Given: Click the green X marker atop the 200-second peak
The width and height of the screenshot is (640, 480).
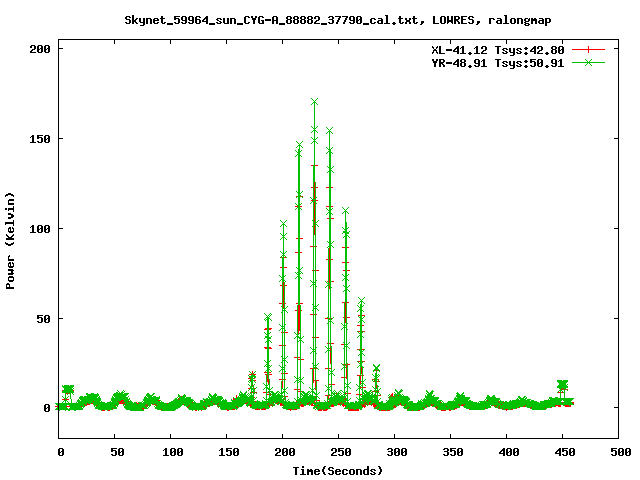Looking at the screenshot, I should pos(283,224).
